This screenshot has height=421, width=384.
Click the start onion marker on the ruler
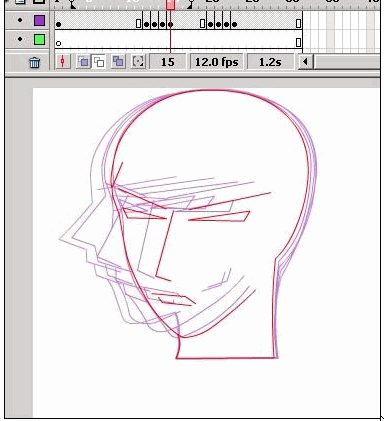coord(72,4)
